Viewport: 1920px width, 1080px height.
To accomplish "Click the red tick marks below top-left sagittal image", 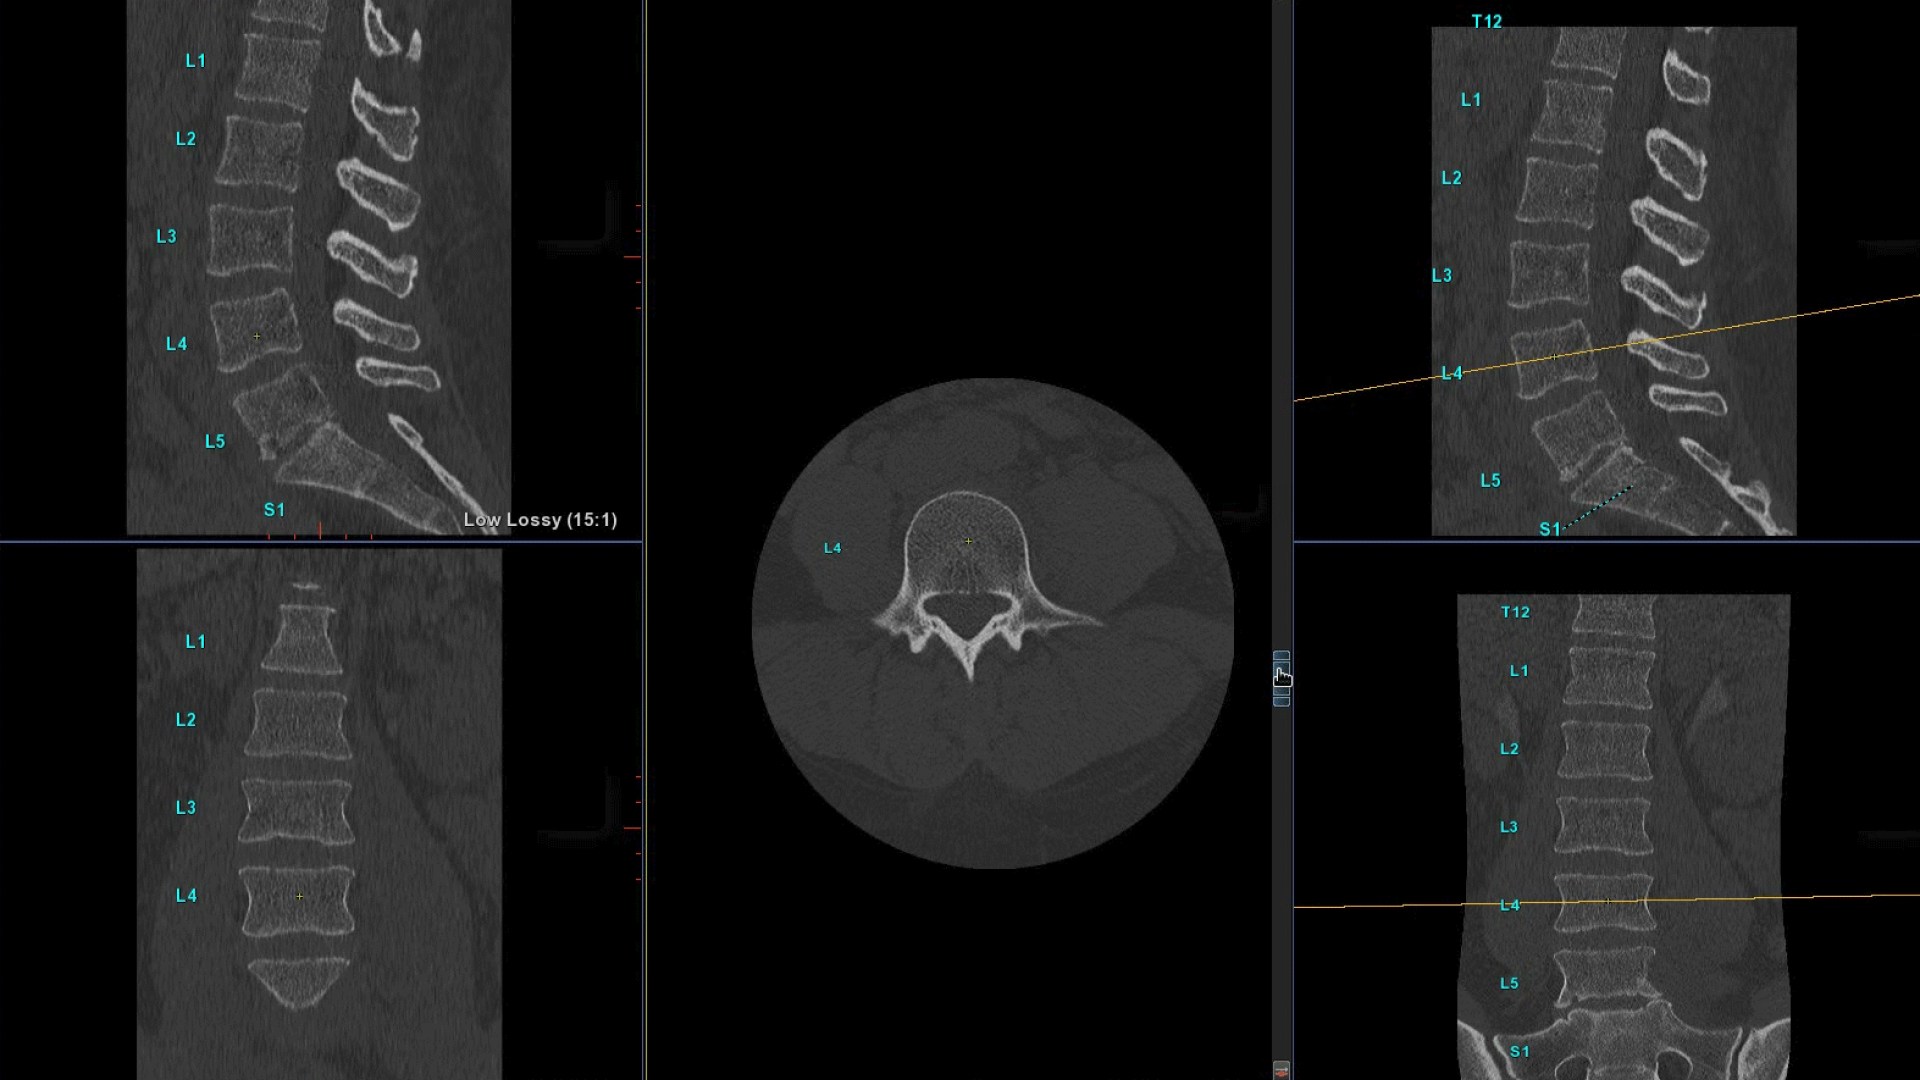I will (x=320, y=532).
